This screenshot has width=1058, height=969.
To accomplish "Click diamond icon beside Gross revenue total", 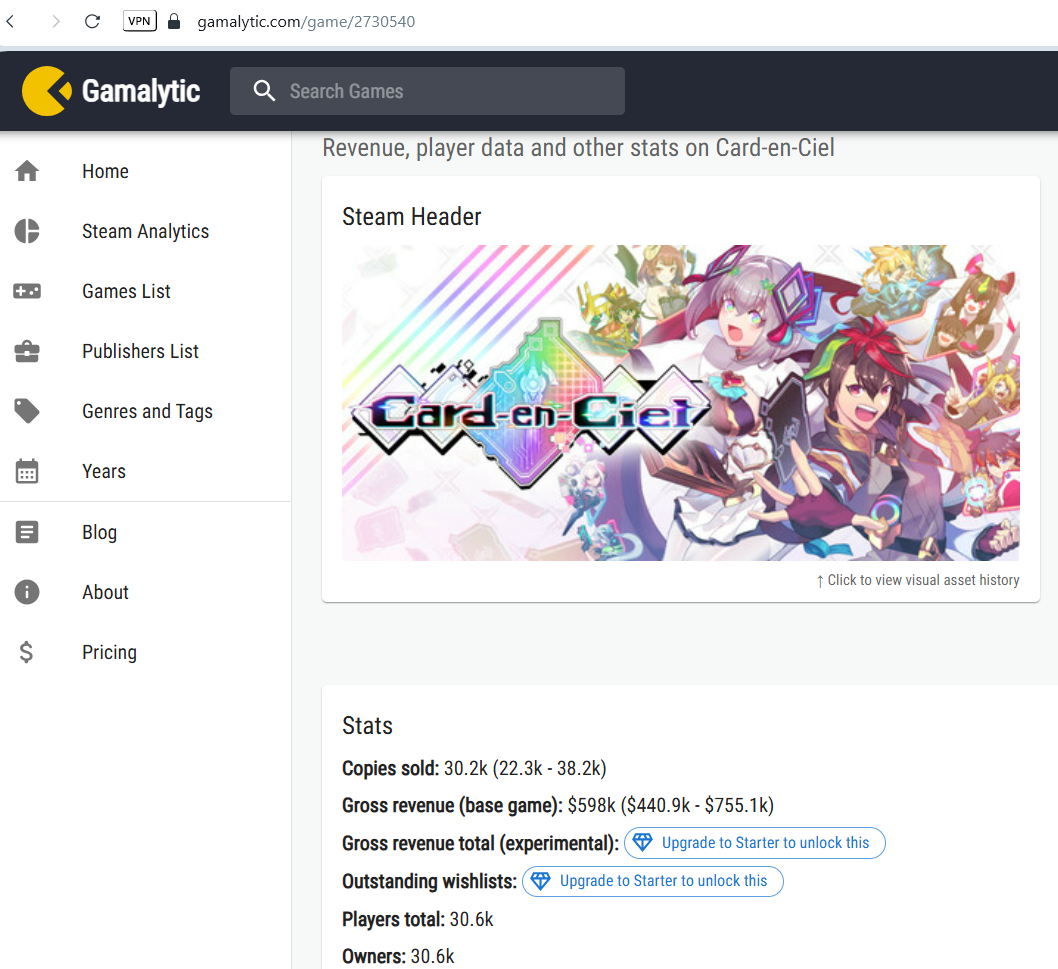I will click(642, 842).
